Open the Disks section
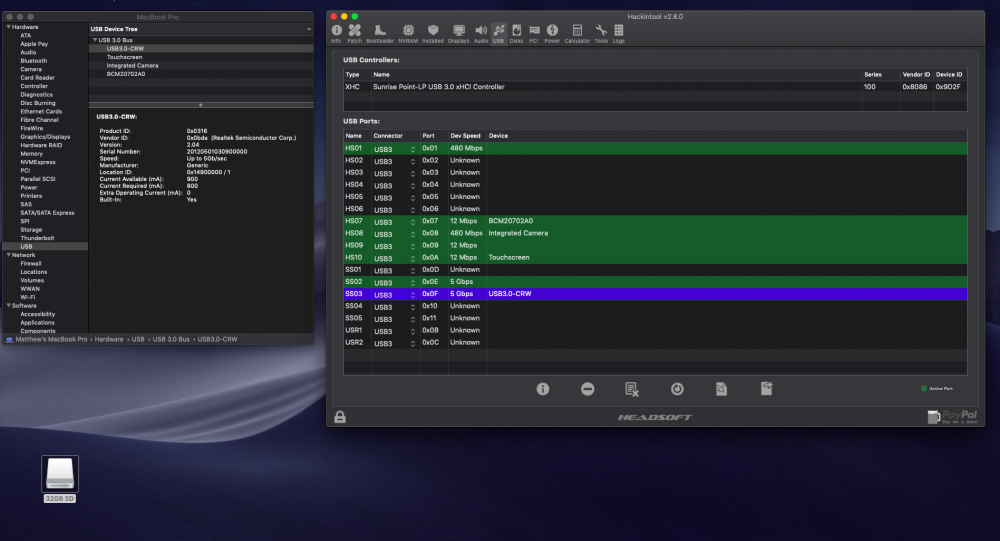 click(517, 34)
